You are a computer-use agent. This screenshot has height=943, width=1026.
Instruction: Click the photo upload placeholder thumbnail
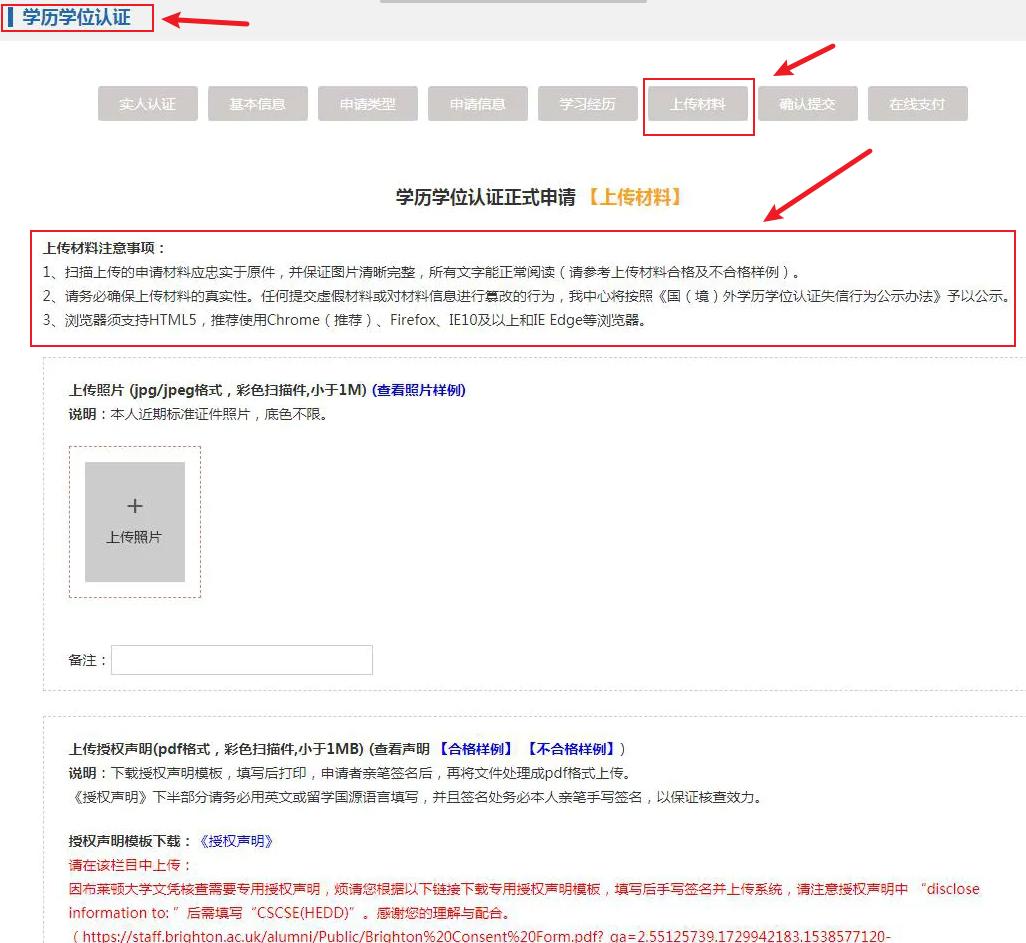134,520
